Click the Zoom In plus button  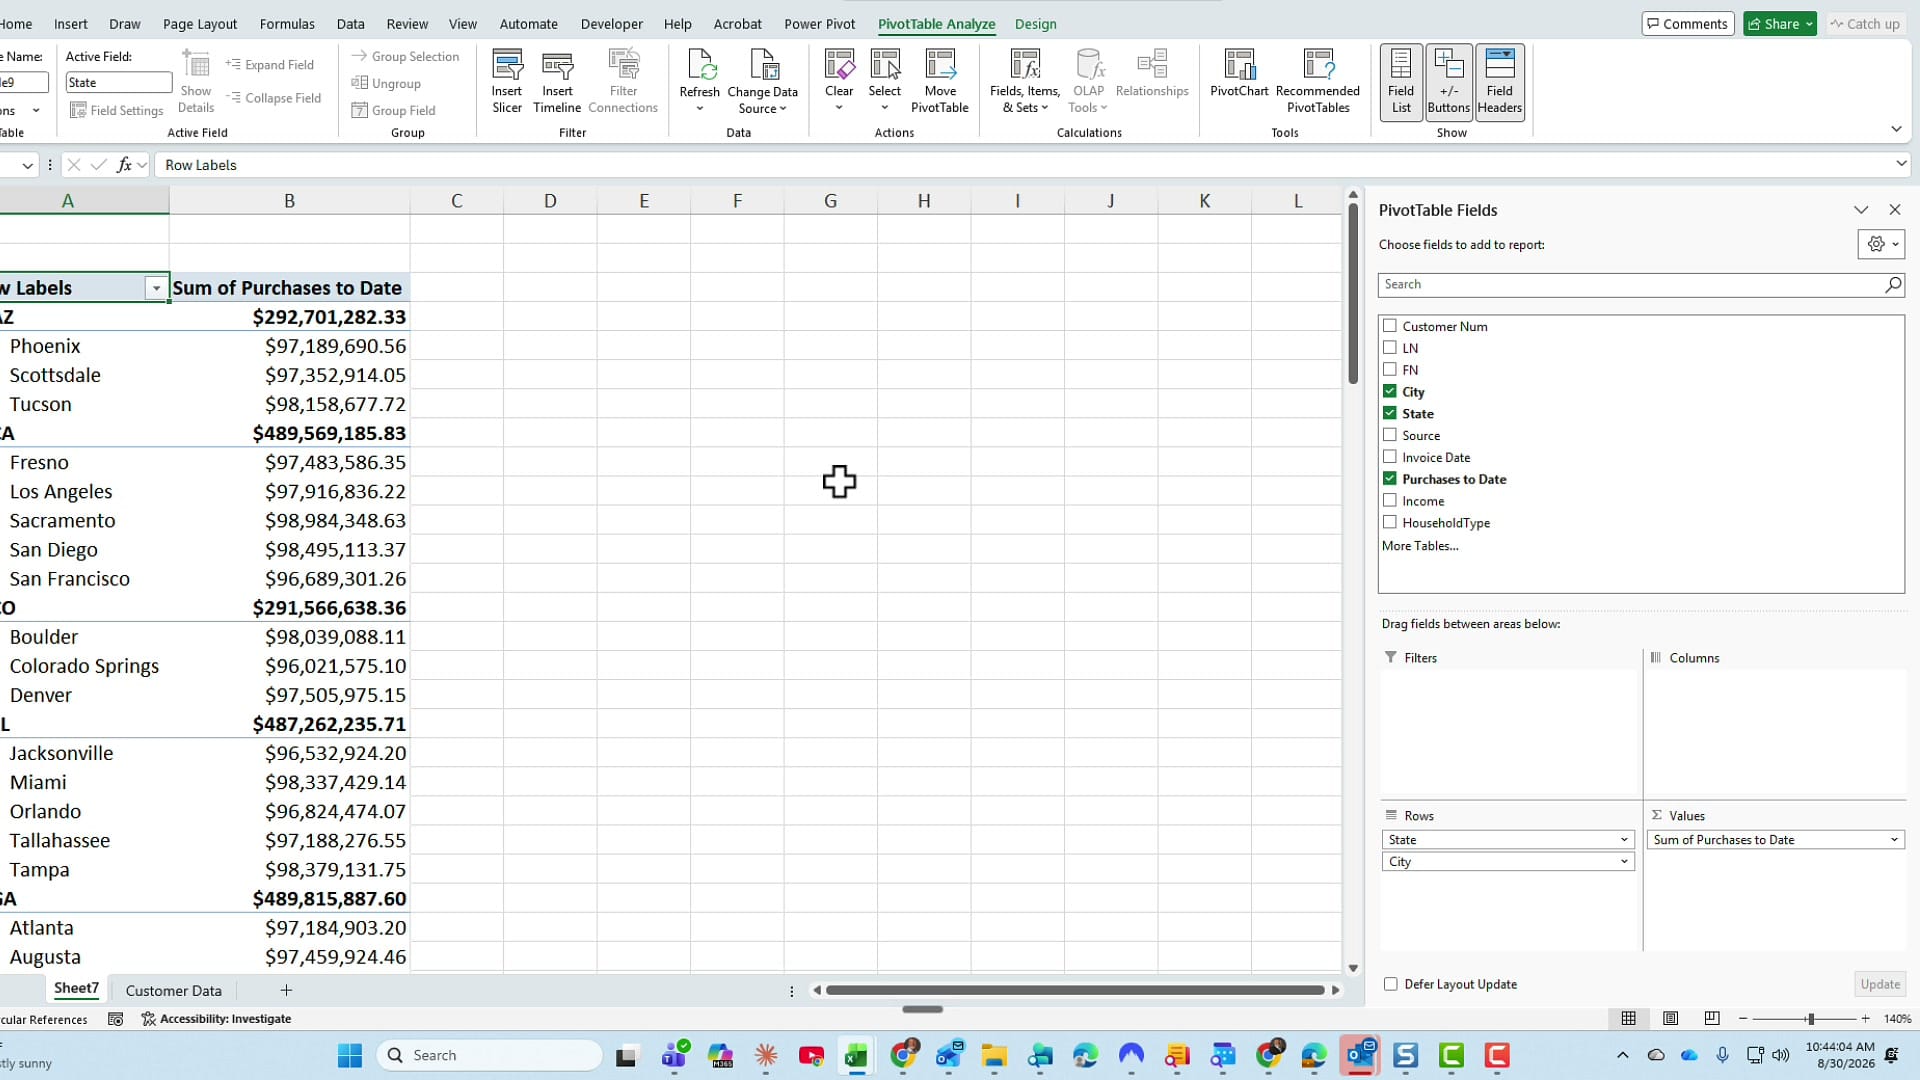[1865, 1019]
